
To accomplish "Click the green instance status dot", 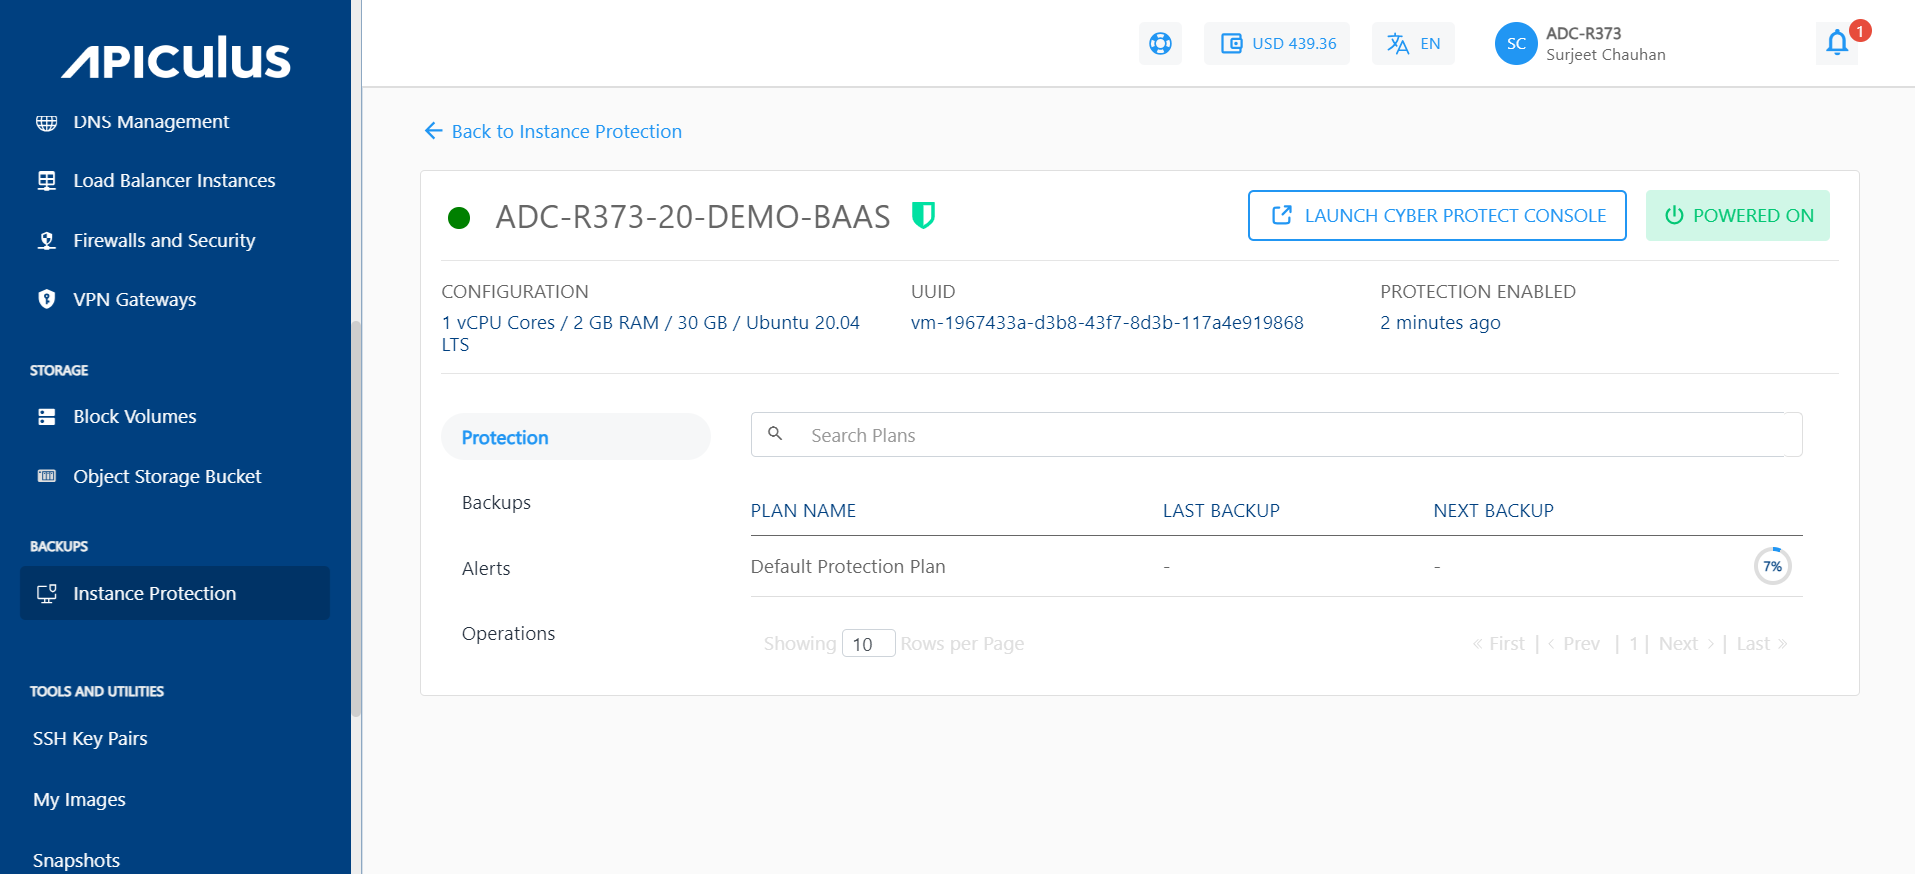I will click(459, 218).
